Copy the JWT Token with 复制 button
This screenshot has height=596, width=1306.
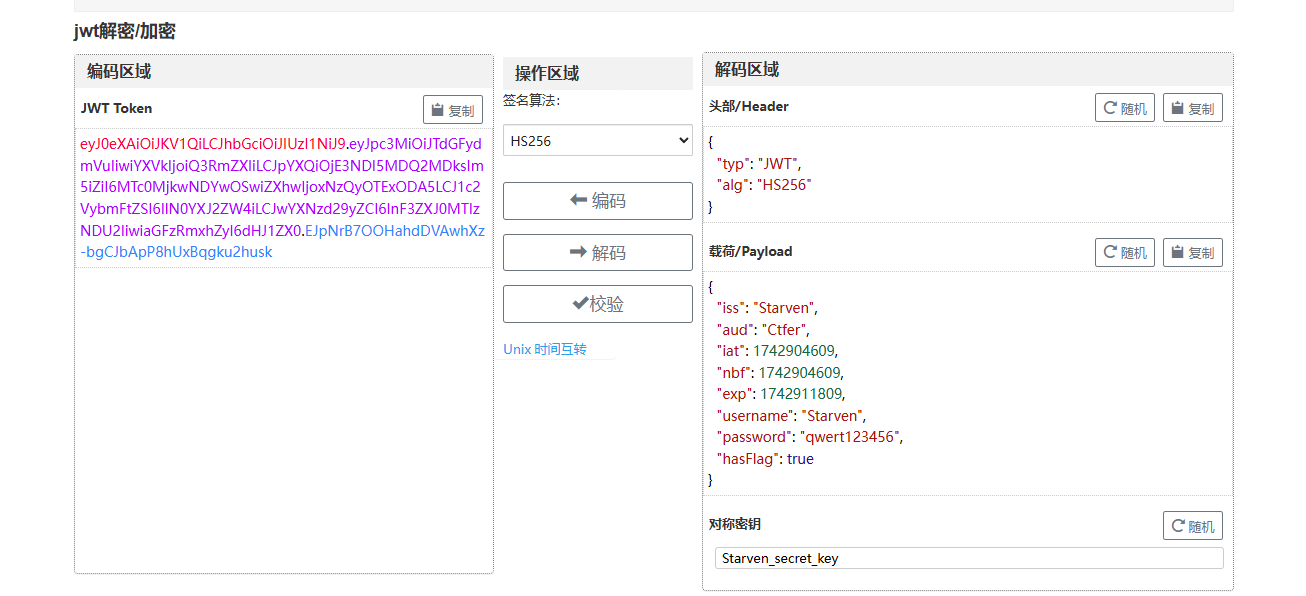(452, 110)
